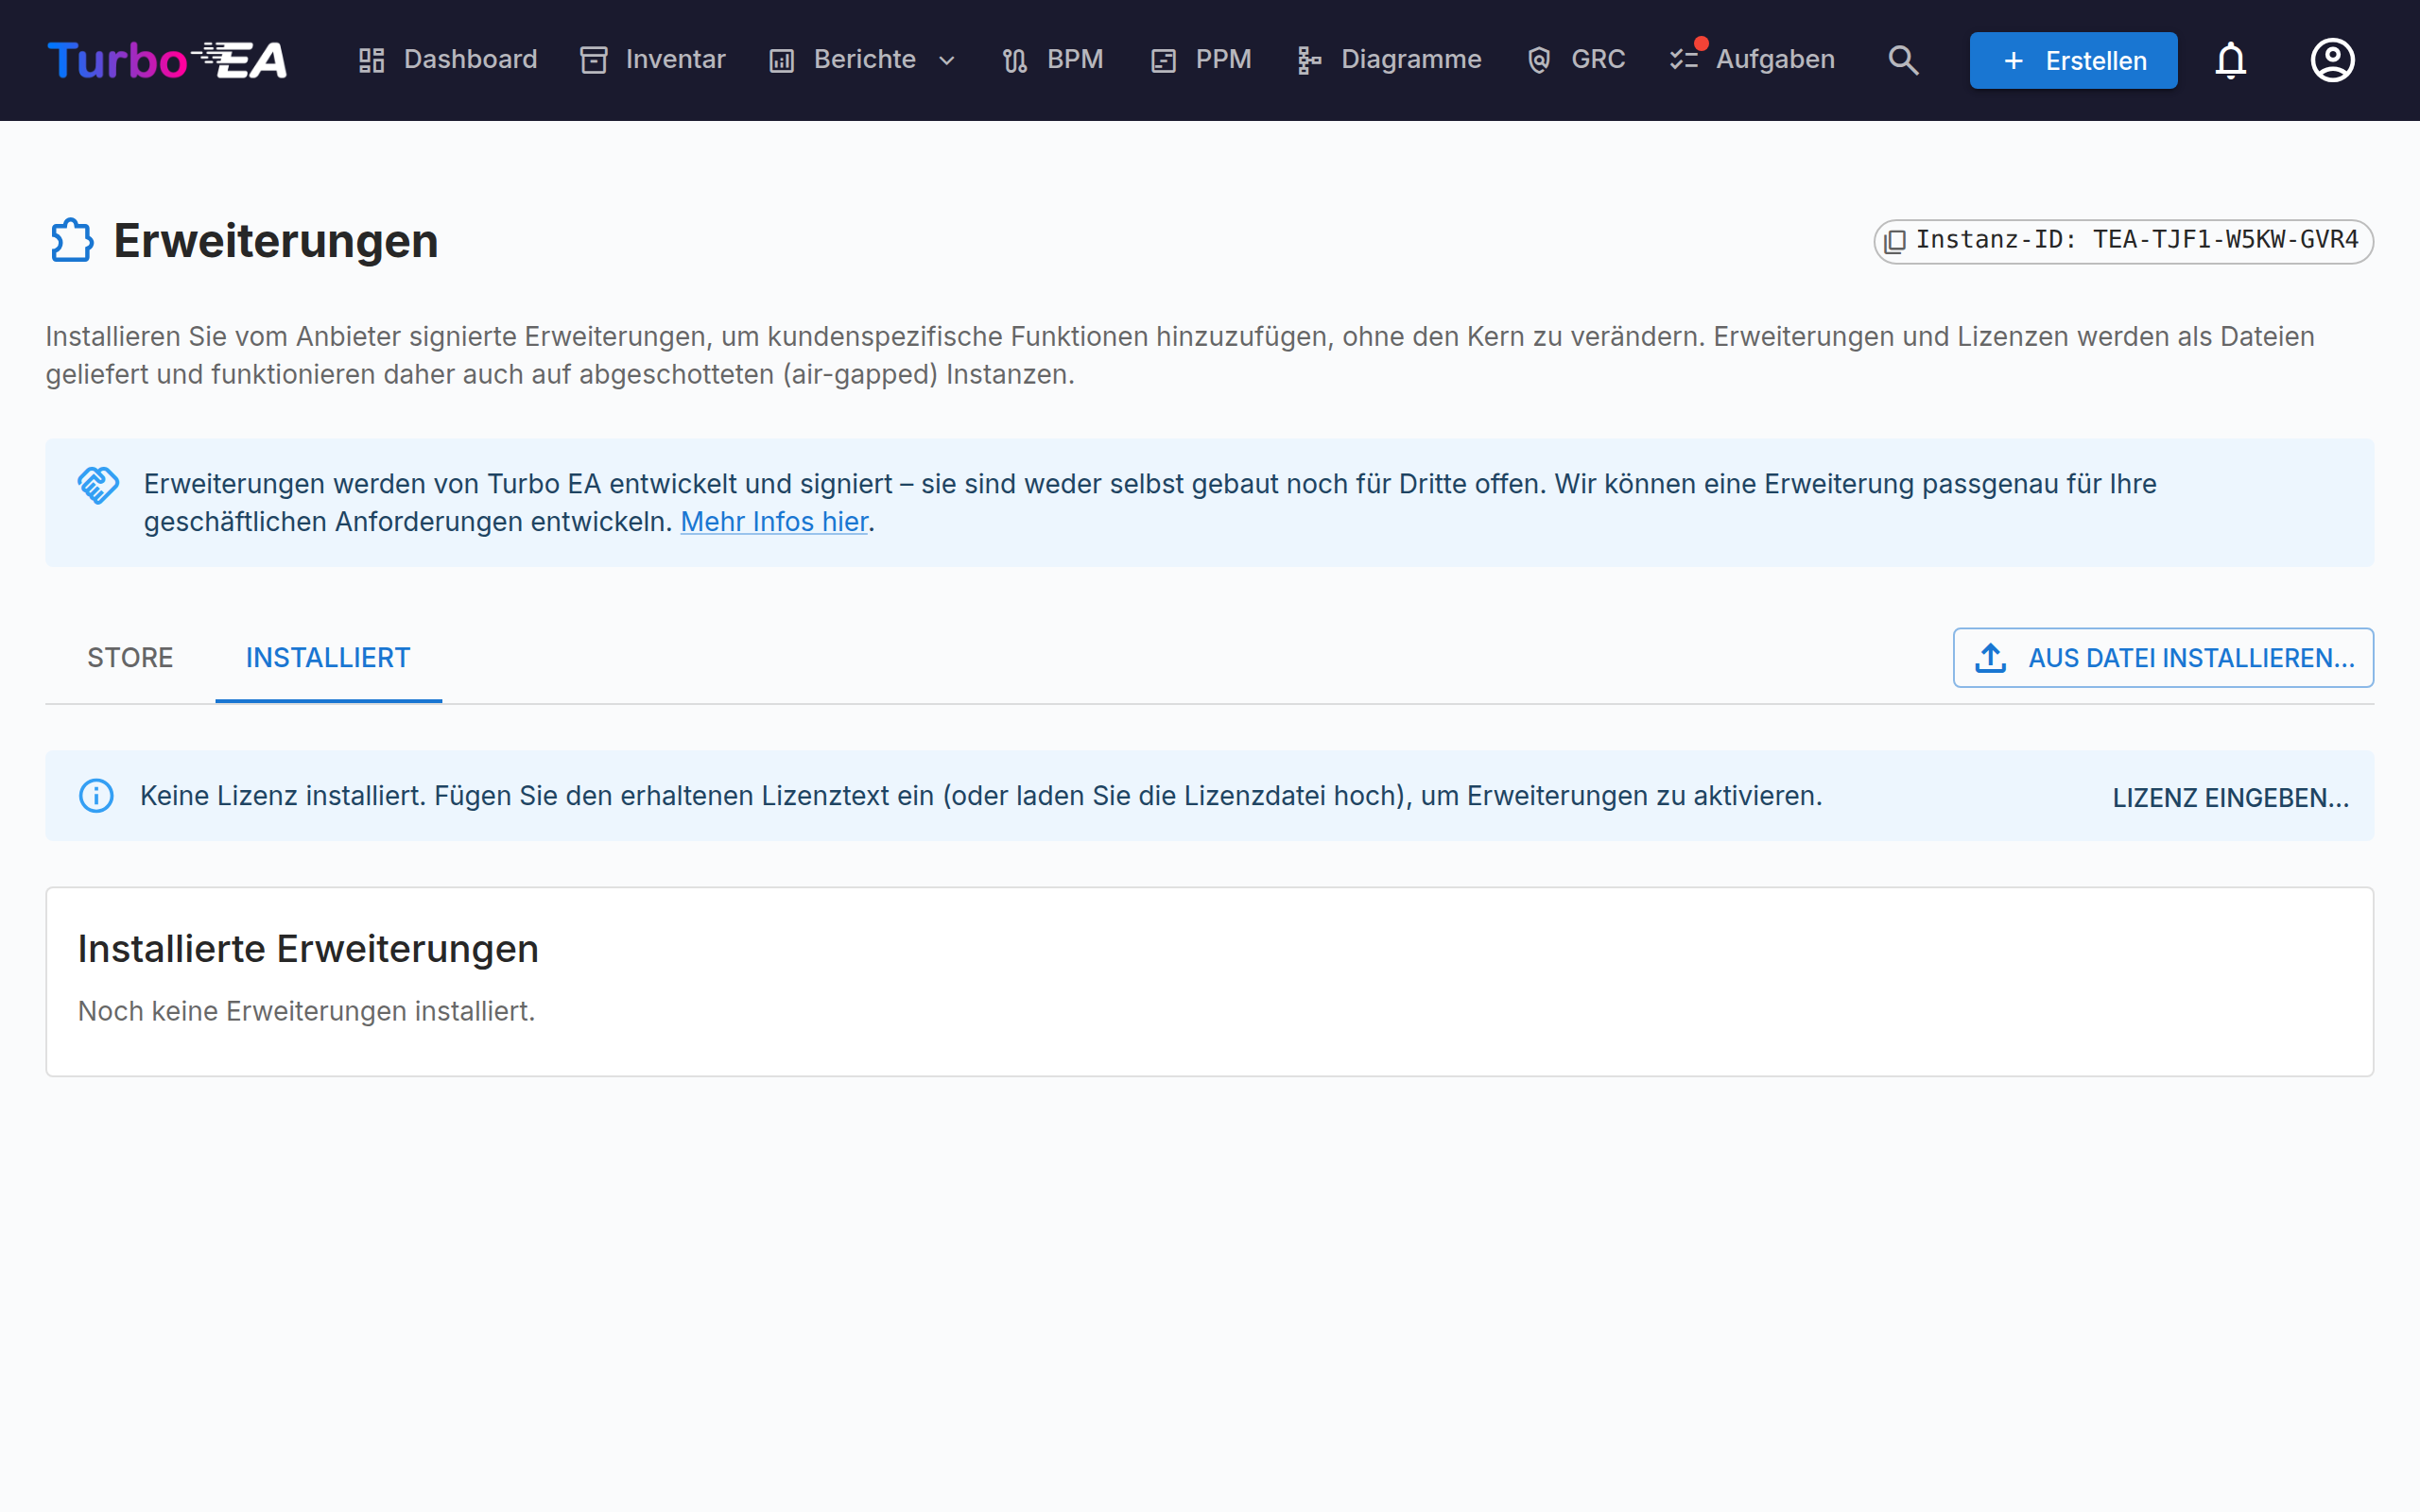Click the Erstellen button
The image size is (2420, 1512).
(x=2073, y=60)
